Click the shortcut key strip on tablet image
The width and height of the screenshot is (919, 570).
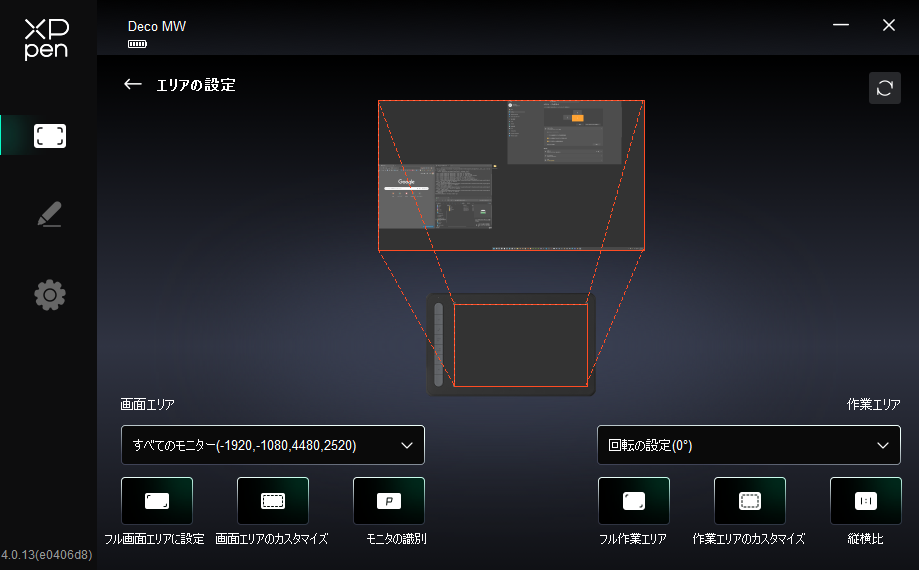click(439, 343)
